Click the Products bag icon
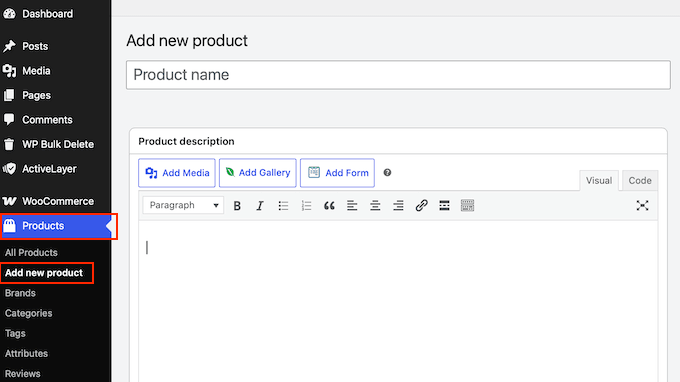The height and width of the screenshot is (382, 680). pyautogui.click(x=9, y=225)
